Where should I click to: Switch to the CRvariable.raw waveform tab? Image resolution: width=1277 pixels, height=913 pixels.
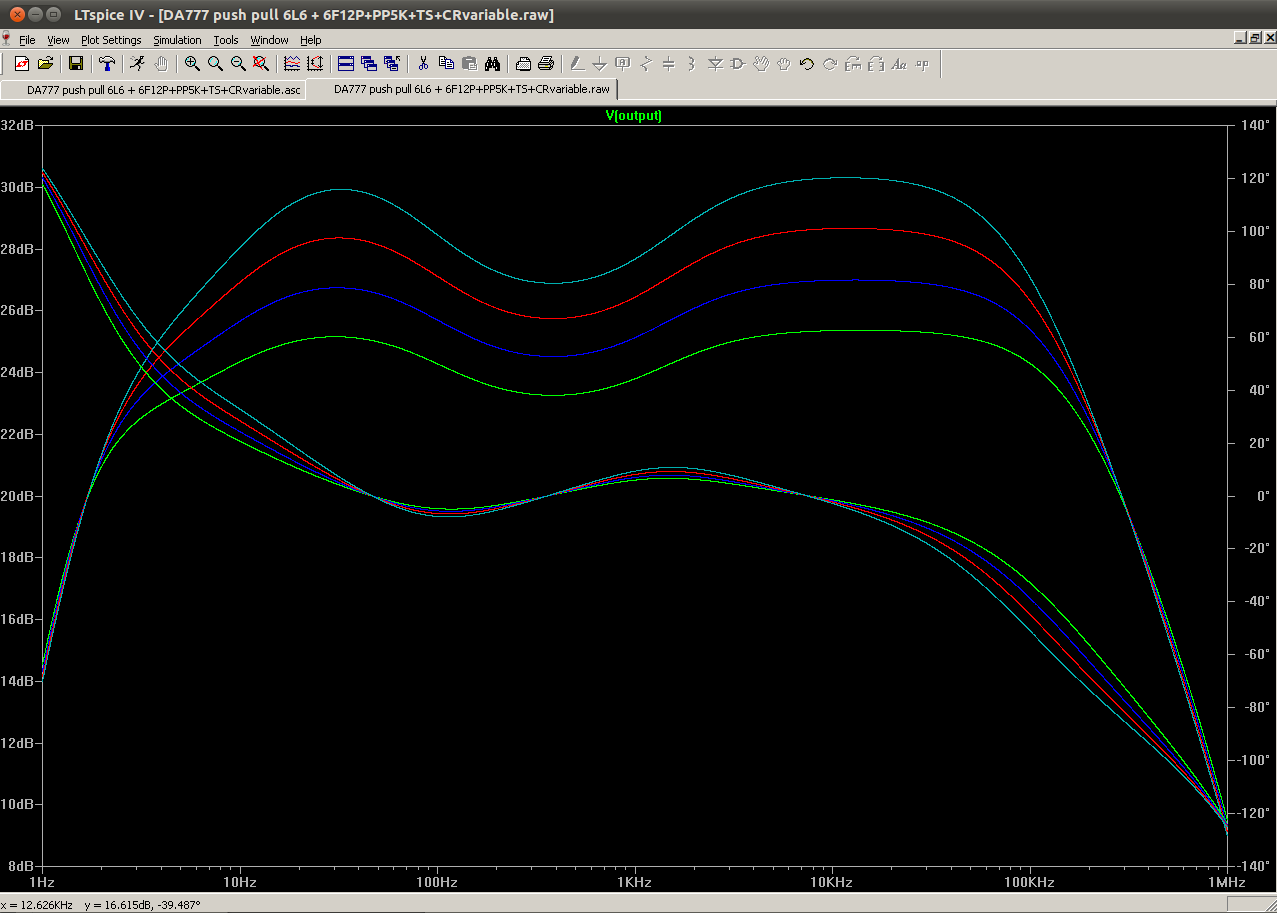click(x=463, y=89)
